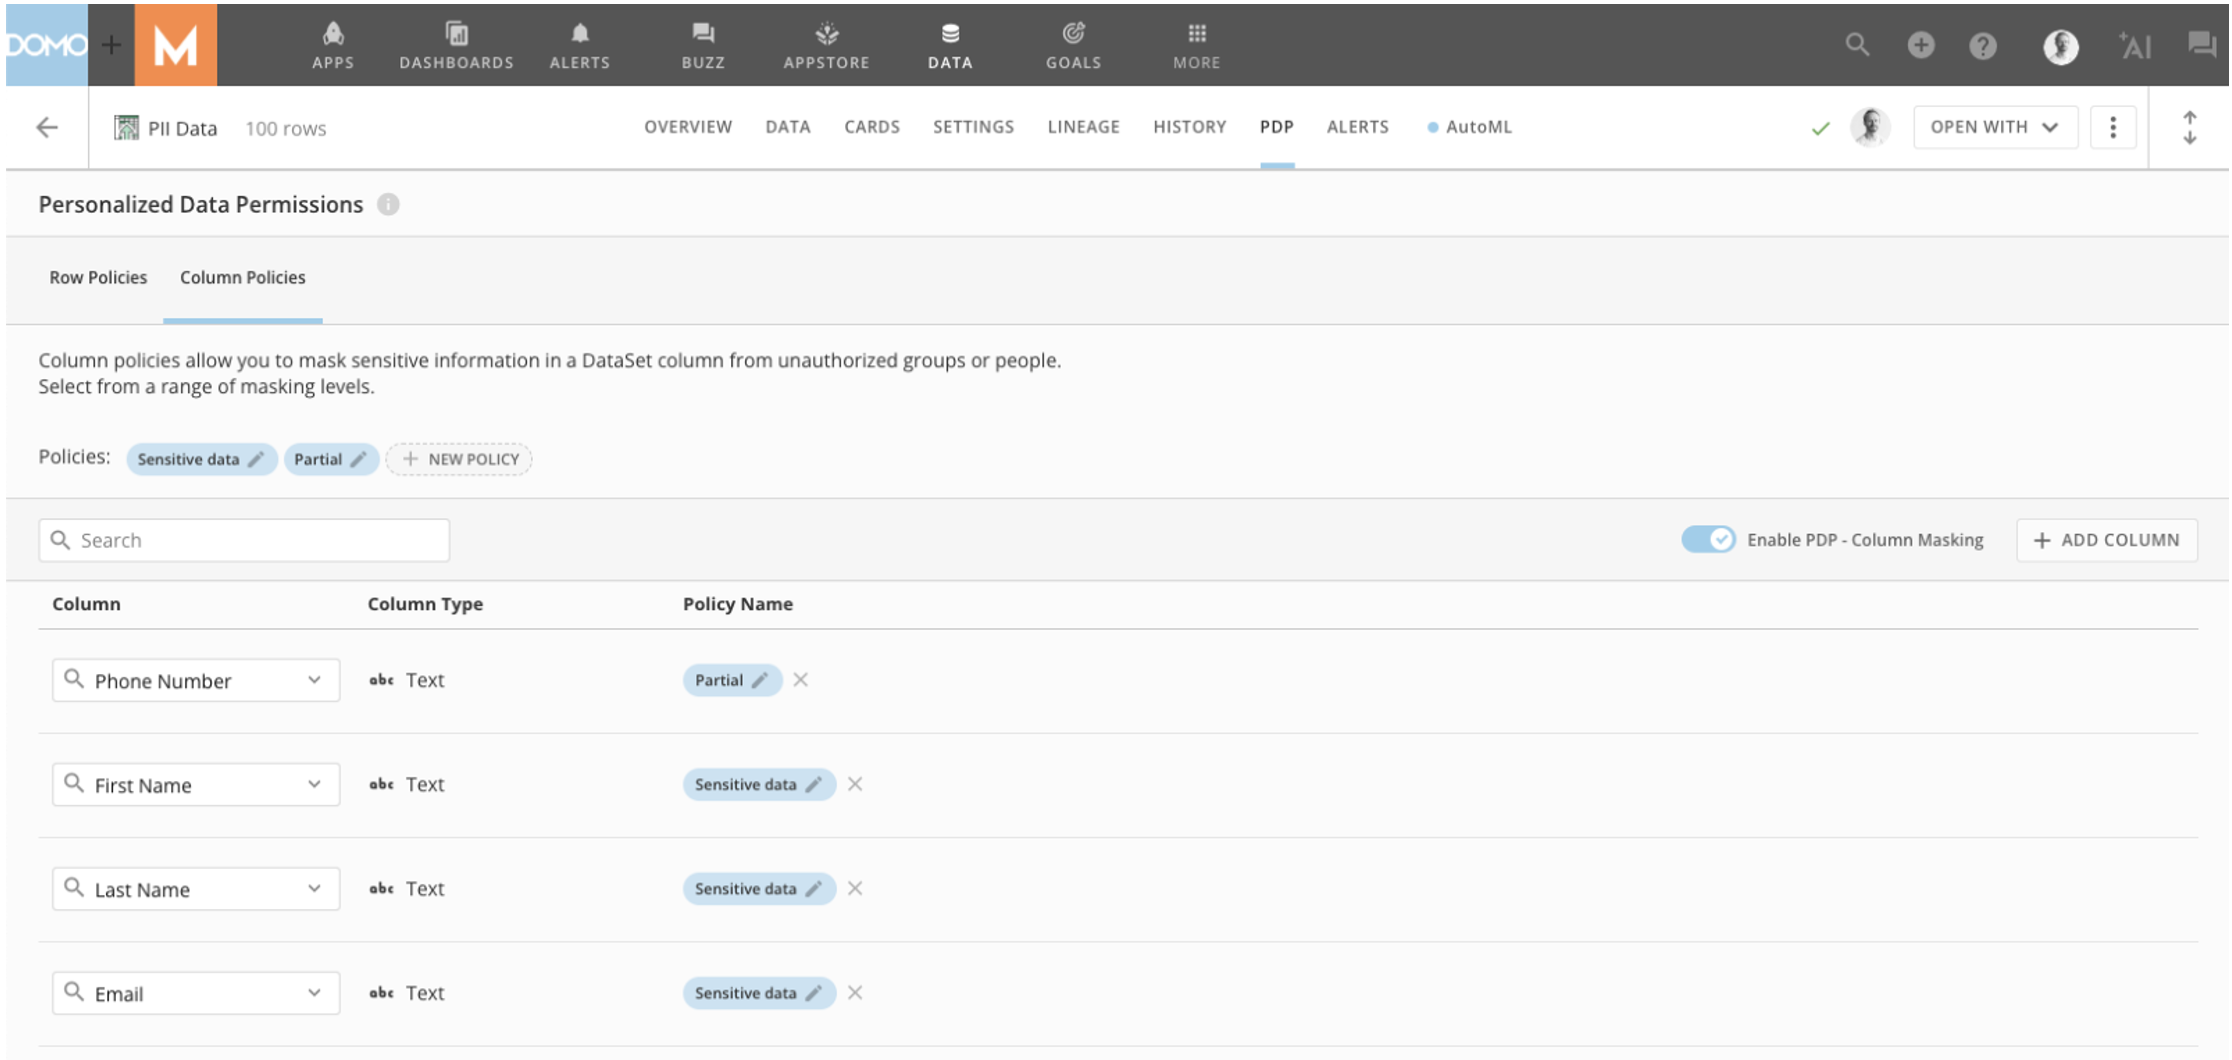Click the 100 rows label
The height and width of the screenshot is (1060, 2232).
[286, 128]
